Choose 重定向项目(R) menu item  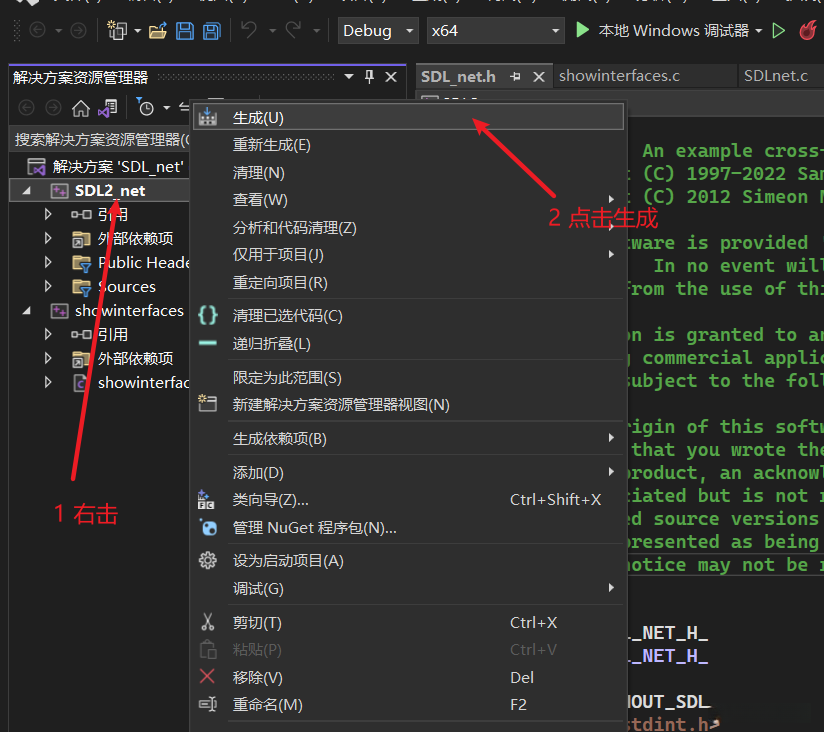point(408,283)
